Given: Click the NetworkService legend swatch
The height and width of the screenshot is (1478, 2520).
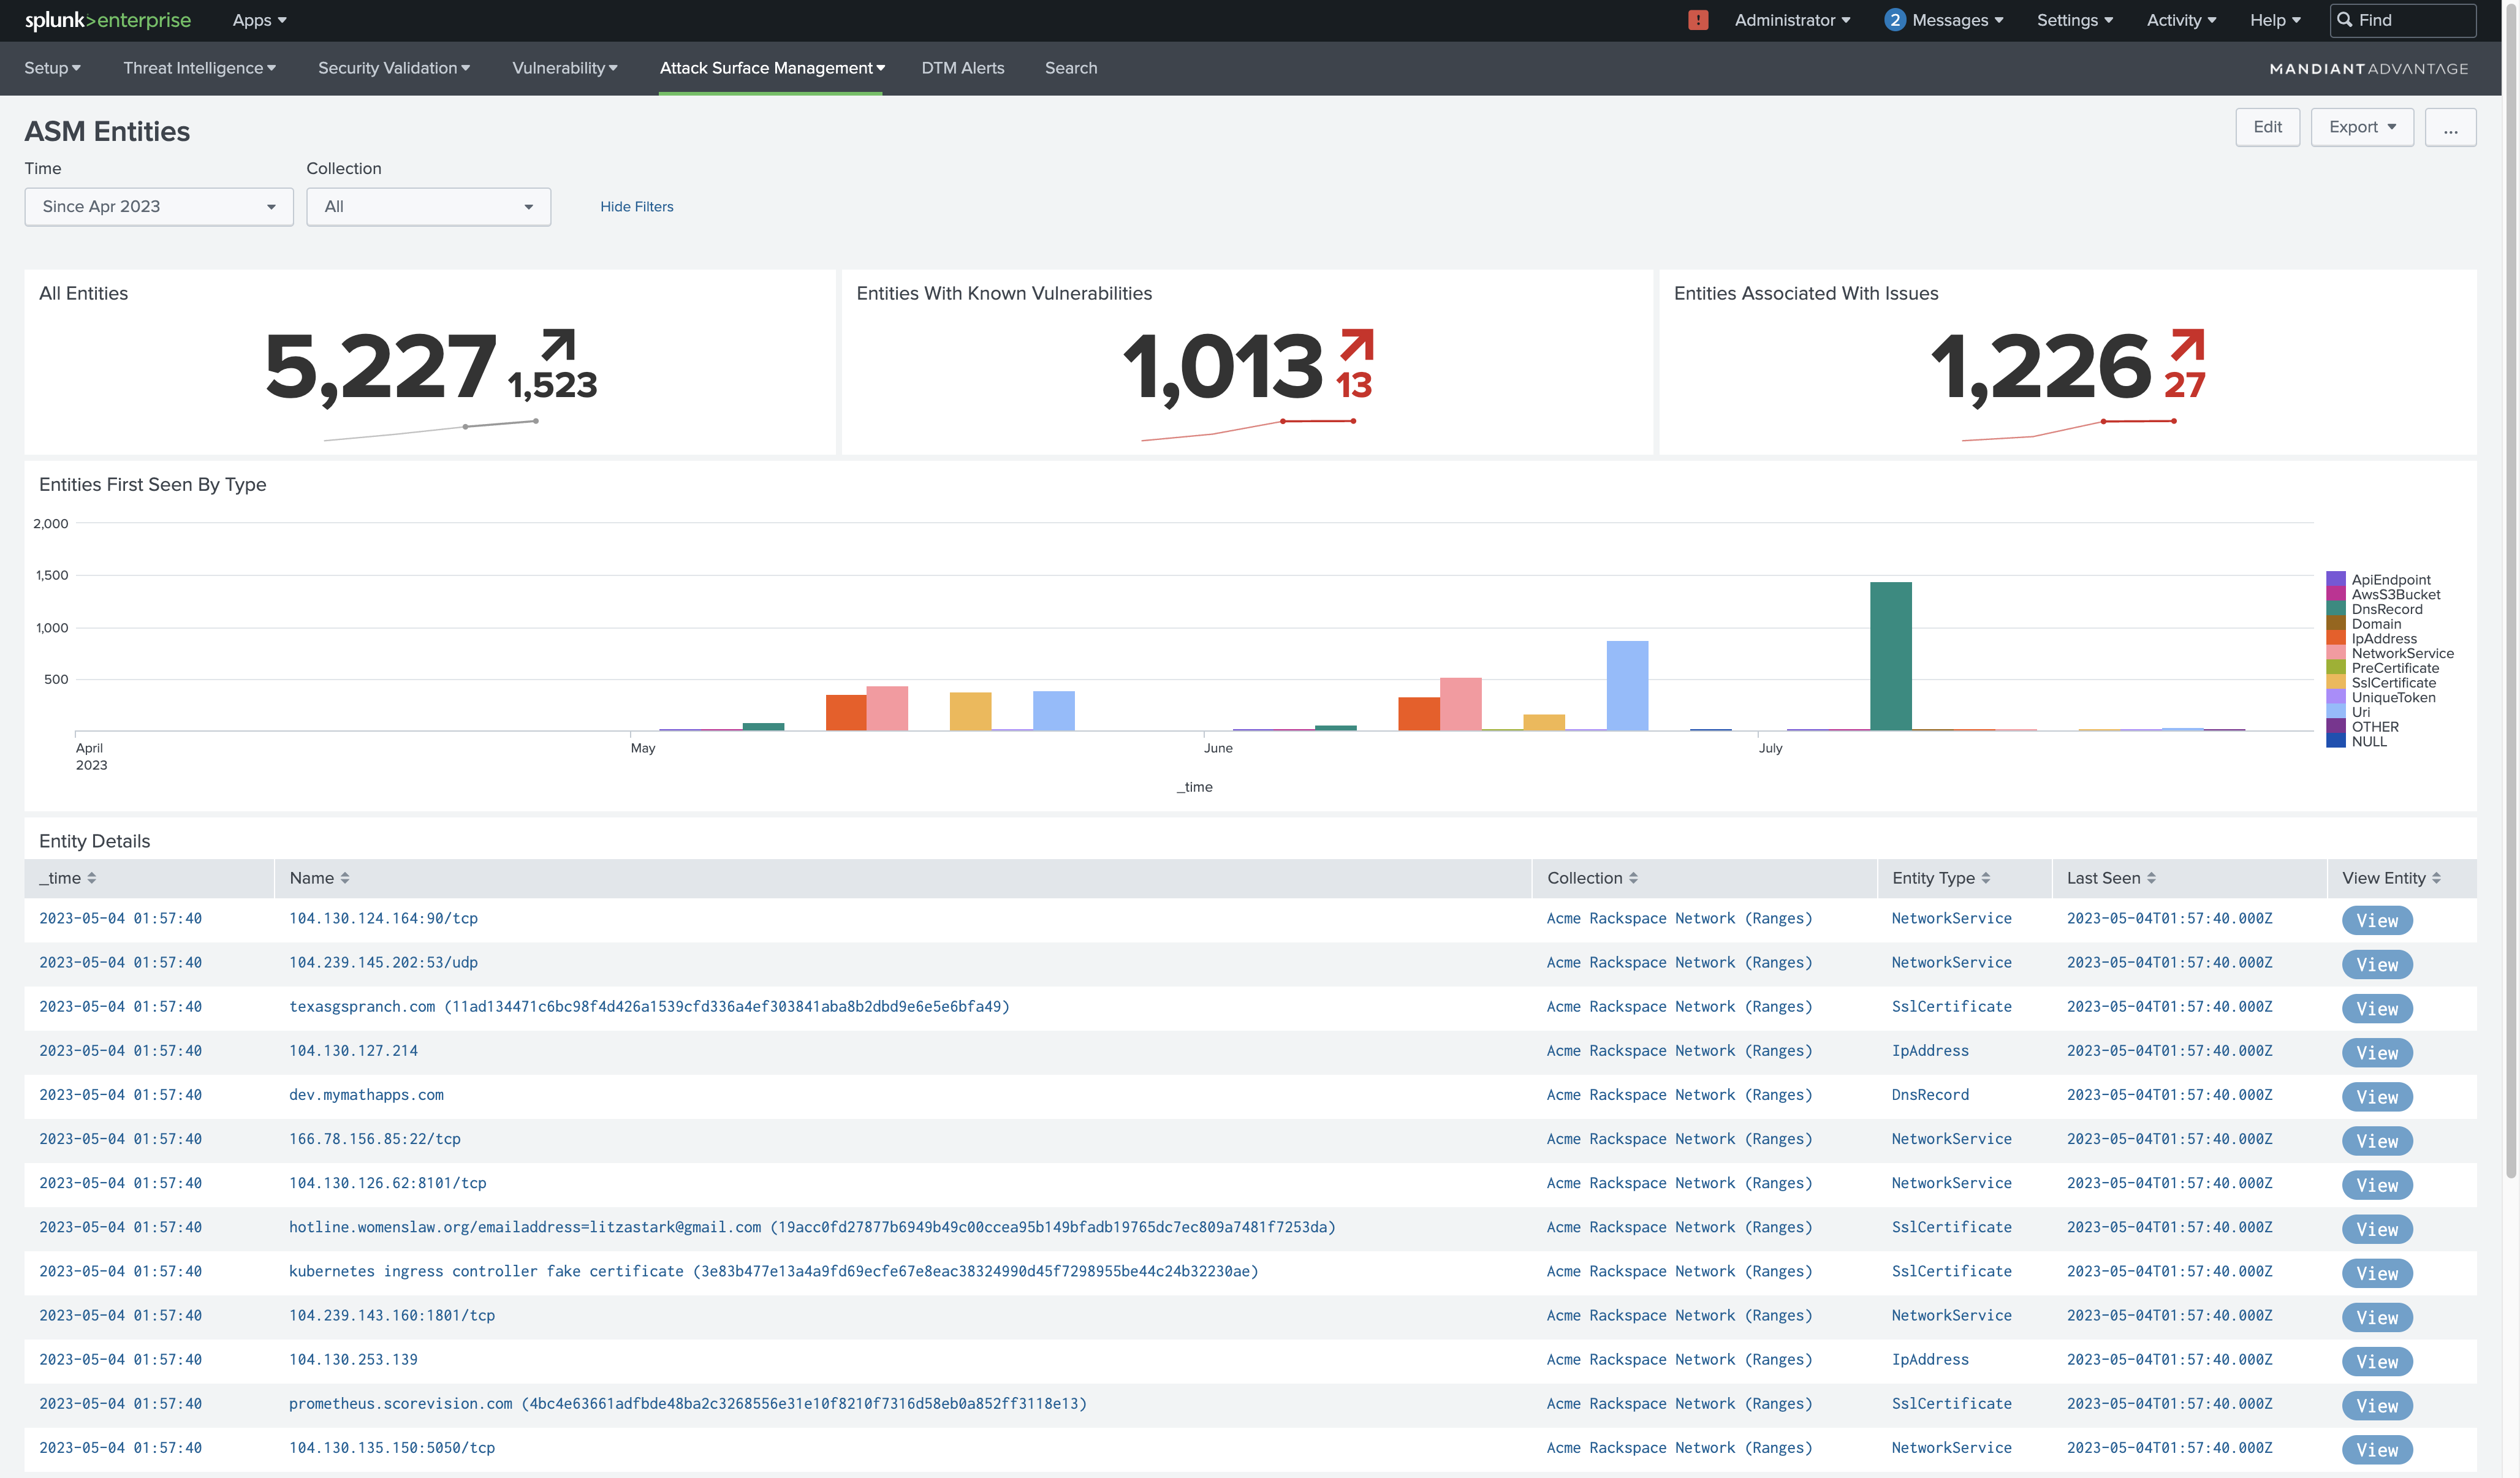Looking at the screenshot, I should tap(2335, 653).
